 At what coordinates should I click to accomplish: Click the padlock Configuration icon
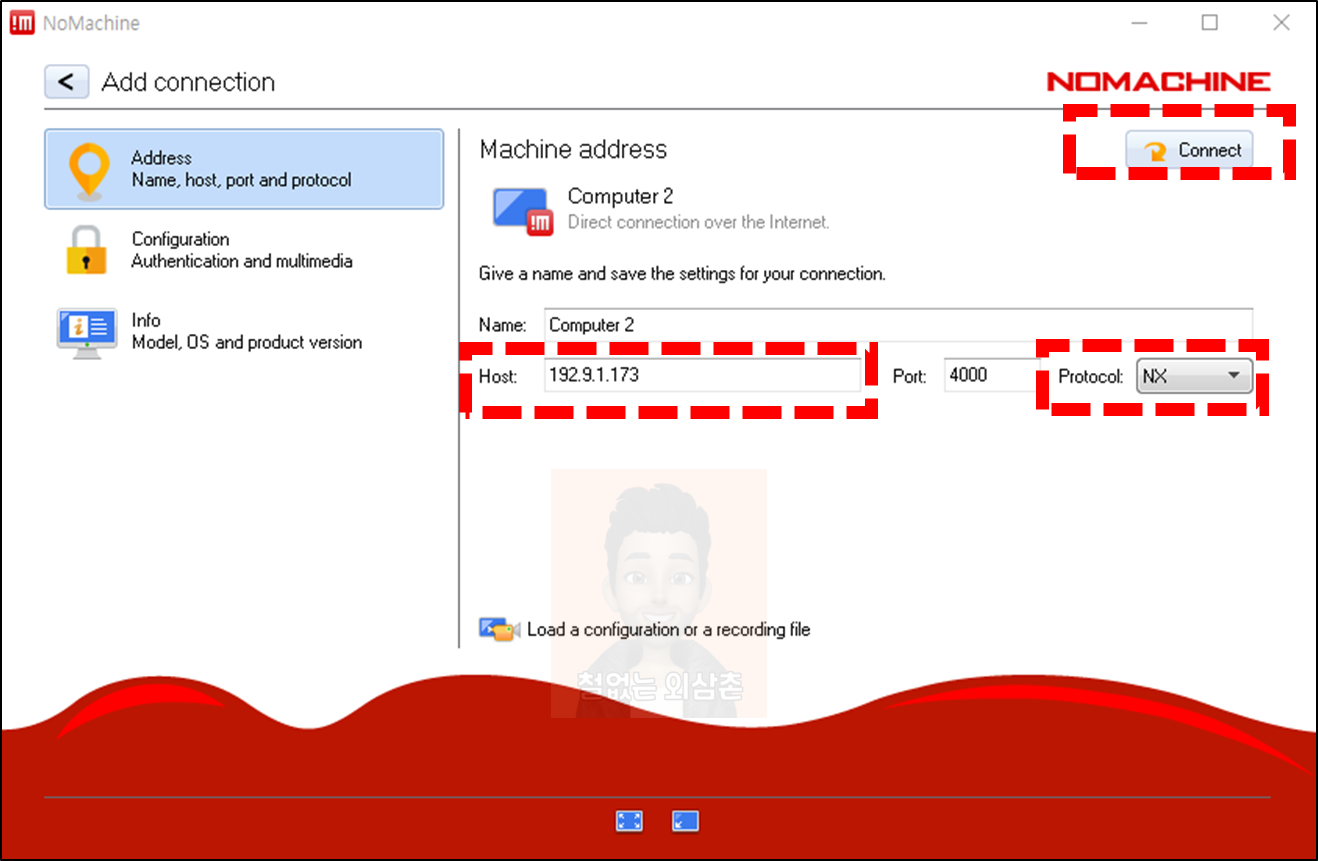86,250
